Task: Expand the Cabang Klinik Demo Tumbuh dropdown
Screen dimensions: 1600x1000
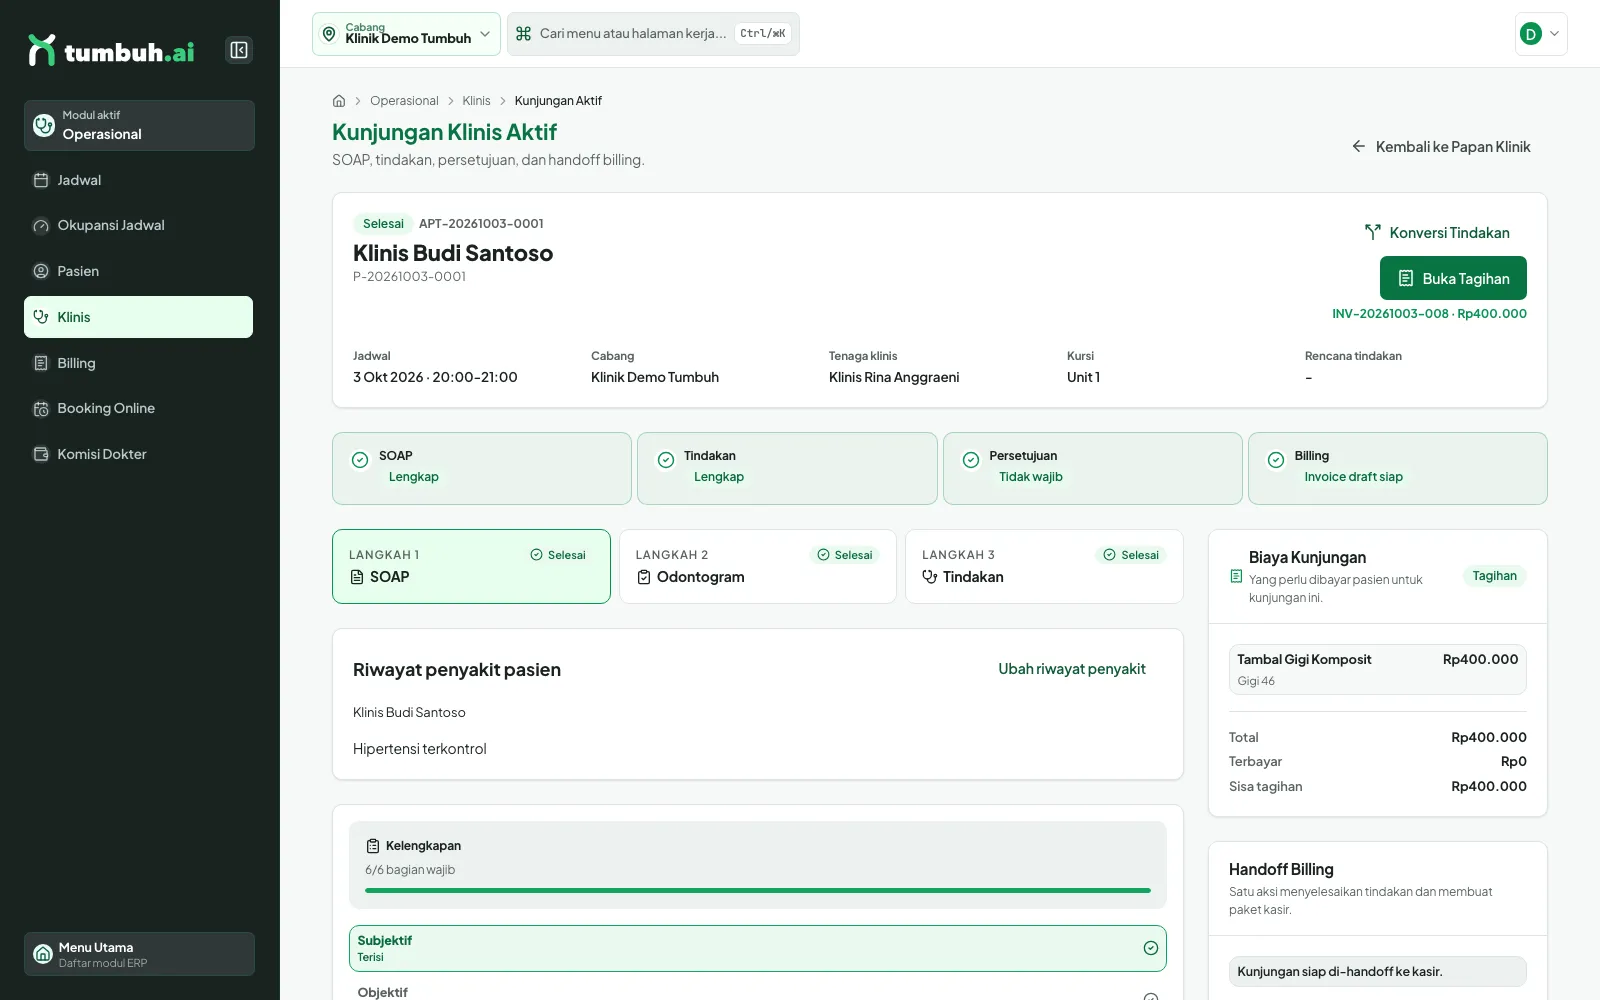Action: point(406,34)
